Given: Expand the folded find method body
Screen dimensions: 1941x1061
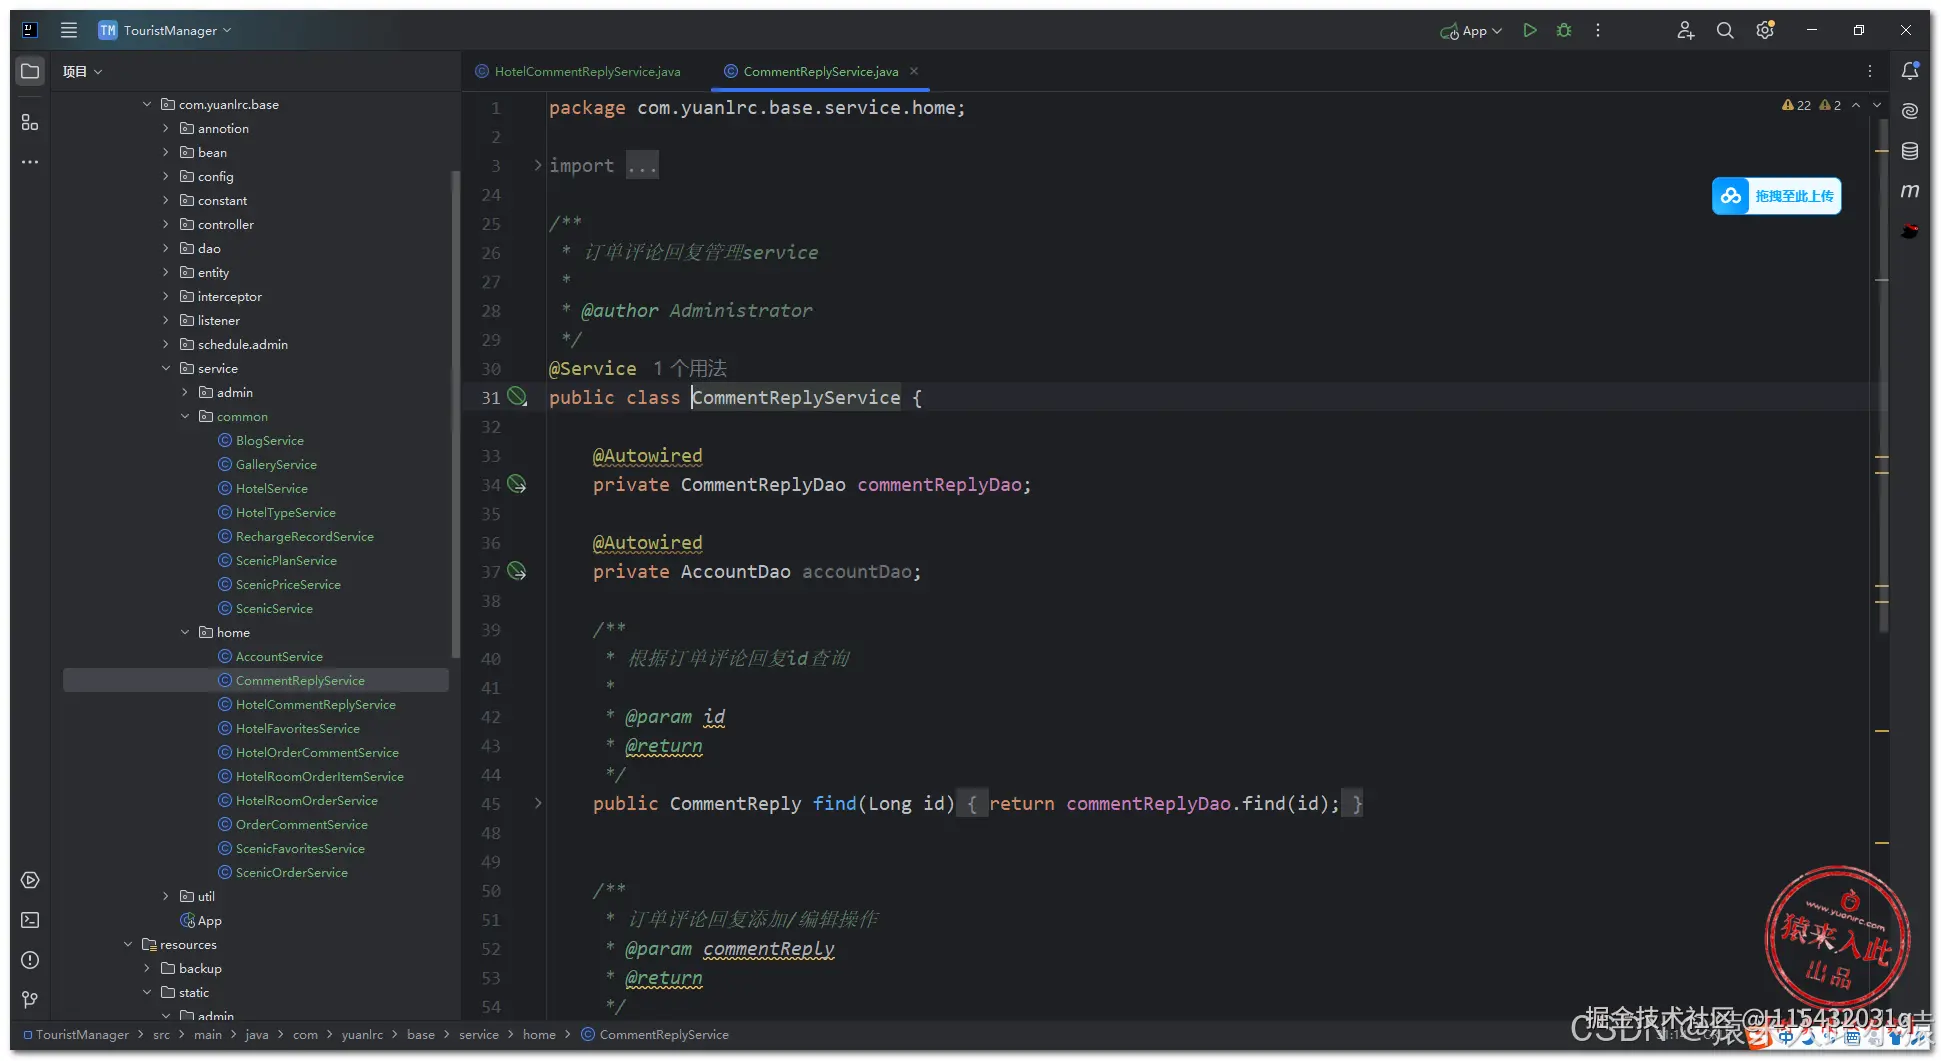Looking at the screenshot, I should click(x=538, y=803).
